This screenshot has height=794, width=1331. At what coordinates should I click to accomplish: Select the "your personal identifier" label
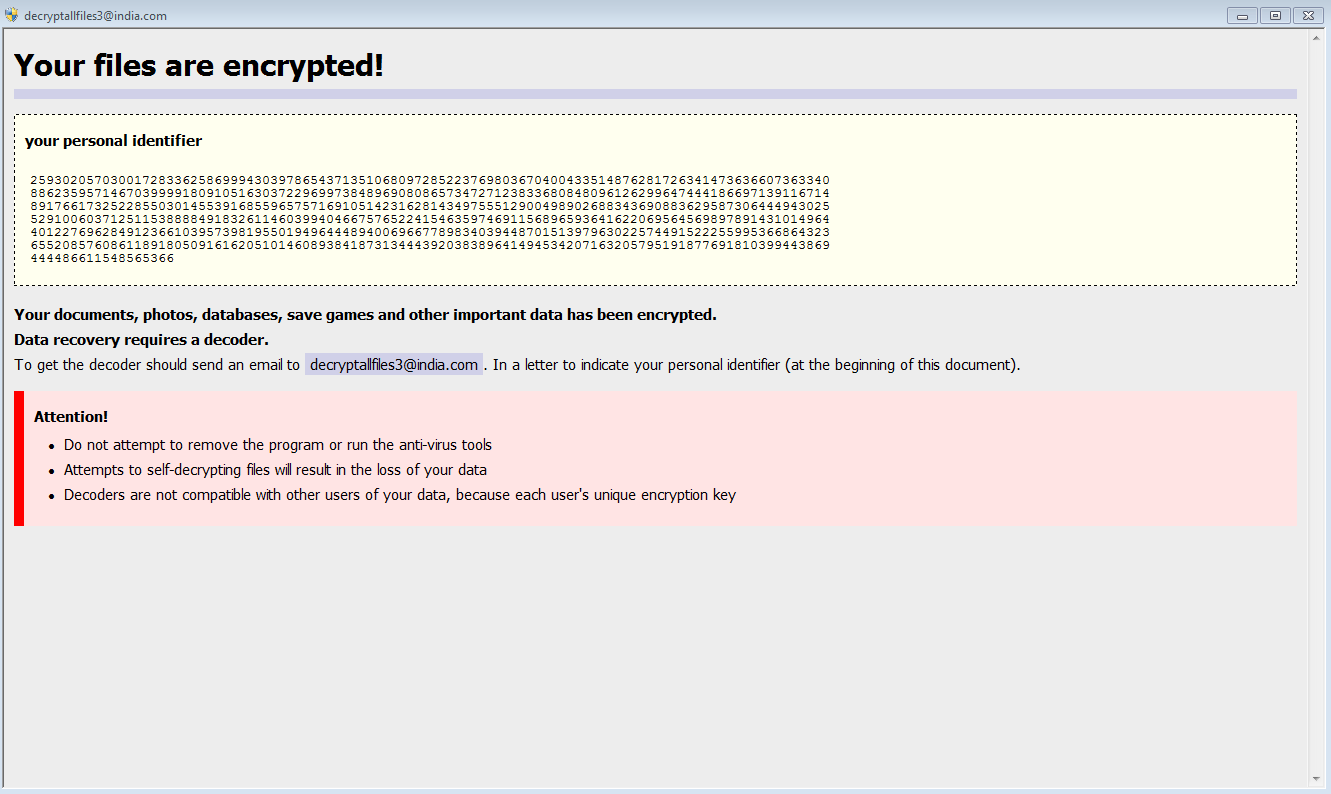(x=113, y=141)
